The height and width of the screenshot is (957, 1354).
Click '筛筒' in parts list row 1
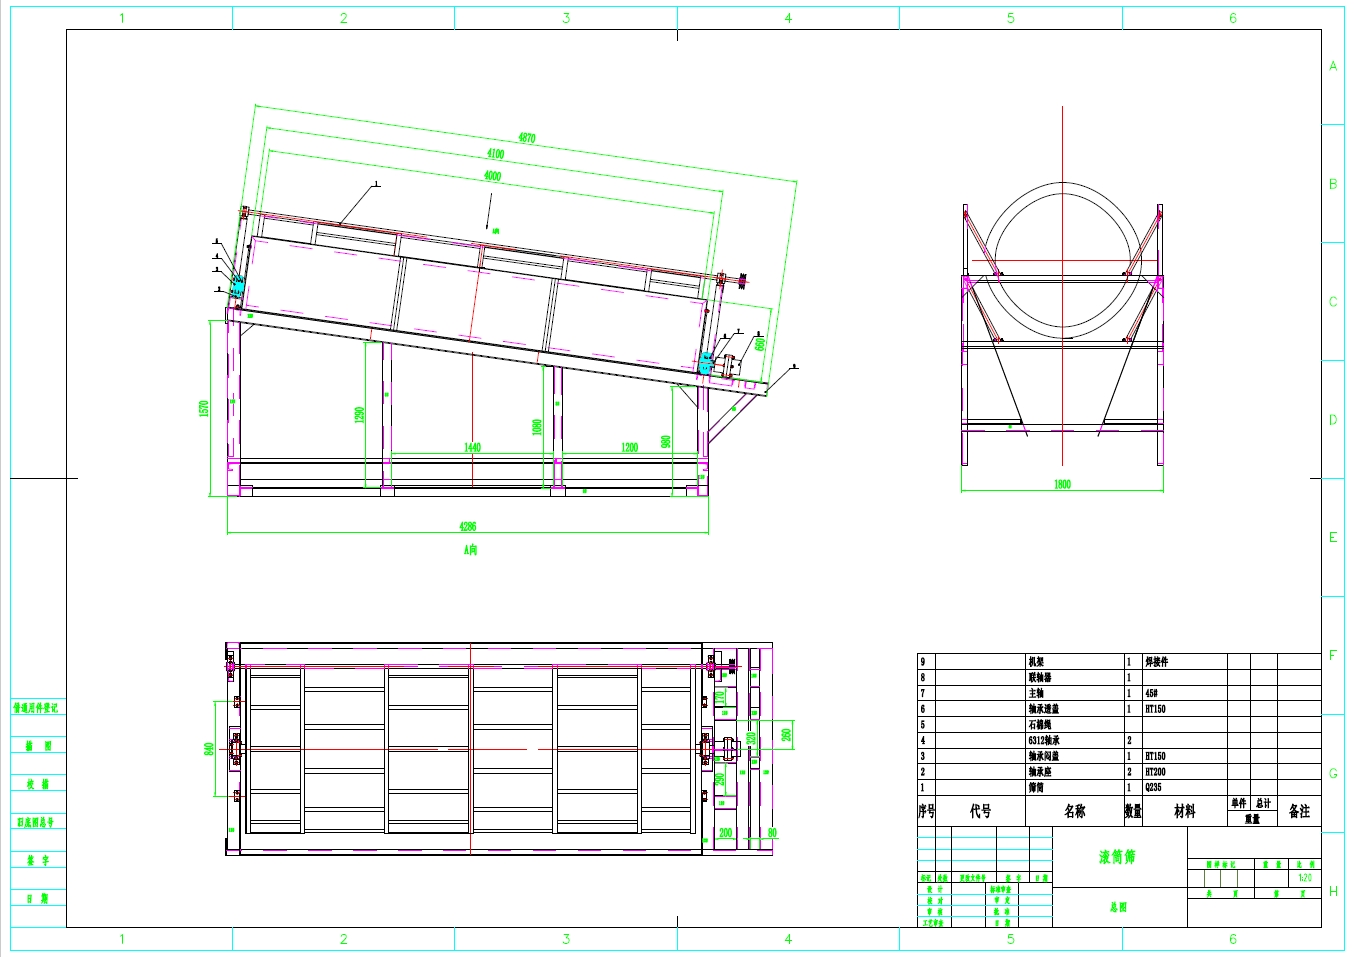click(1036, 788)
